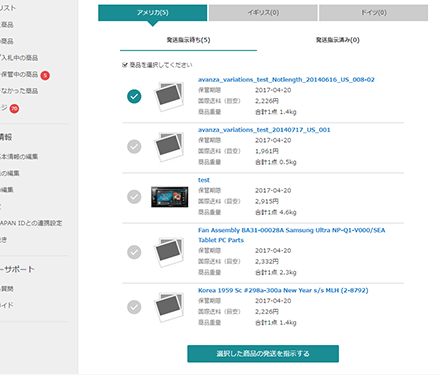Select the Fan Assembly item check circle
Image resolution: width=440 pixels, height=375 pixels.
point(134,252)
